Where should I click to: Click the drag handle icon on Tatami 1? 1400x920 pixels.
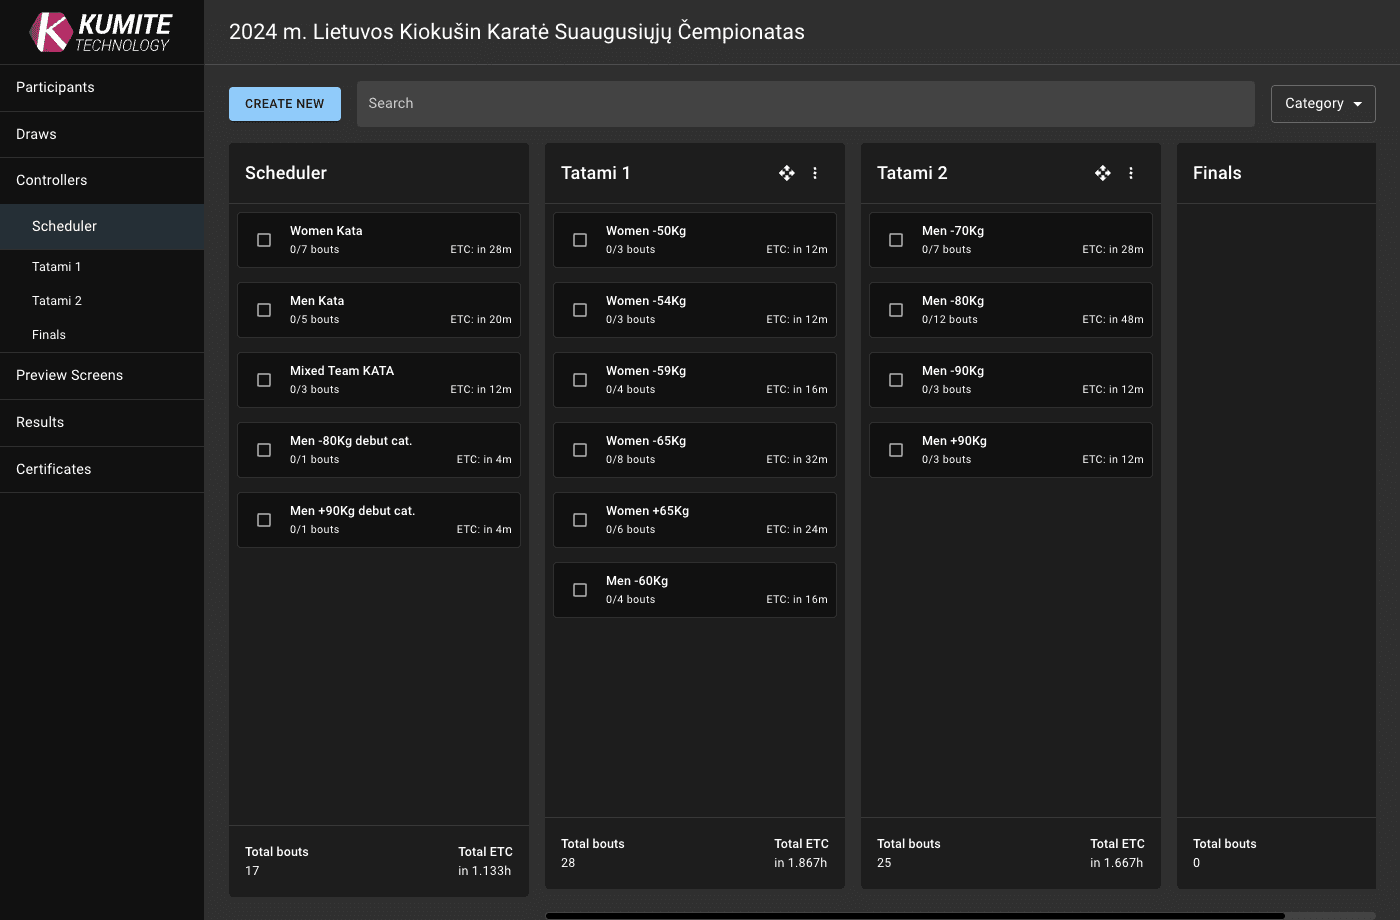(x=786, y=173)
